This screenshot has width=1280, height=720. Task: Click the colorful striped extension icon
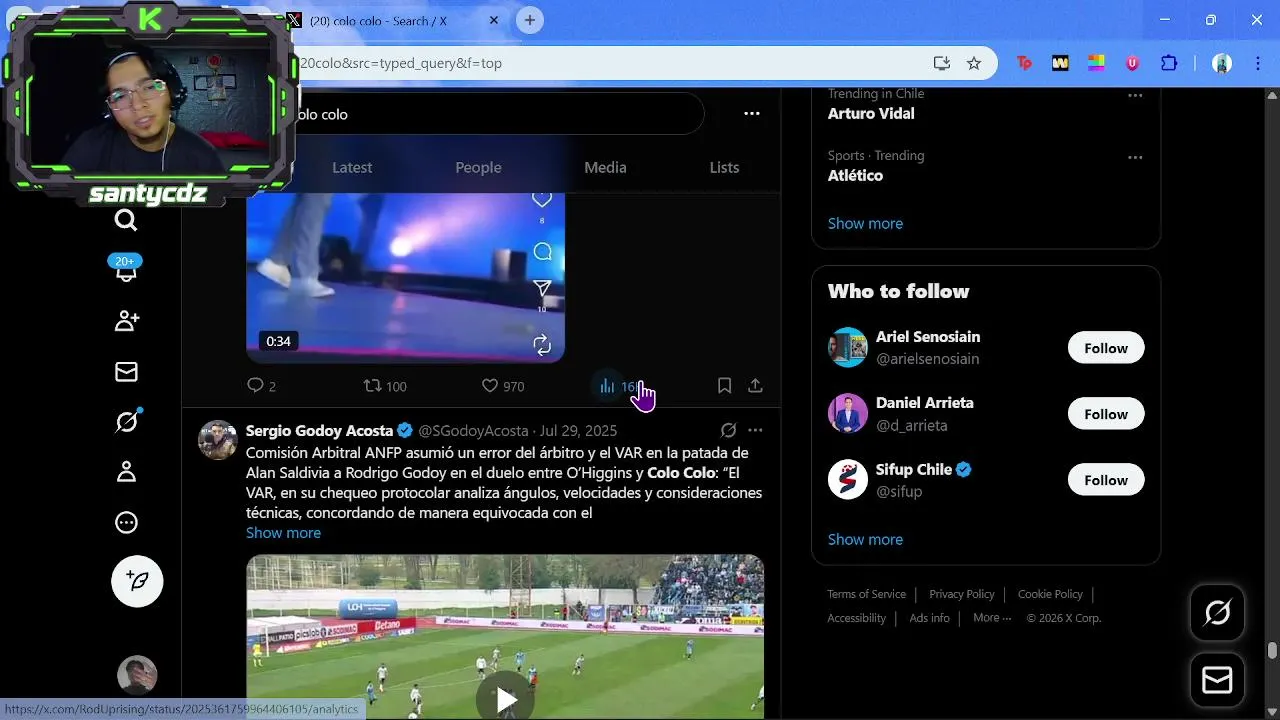point(1096,63)
